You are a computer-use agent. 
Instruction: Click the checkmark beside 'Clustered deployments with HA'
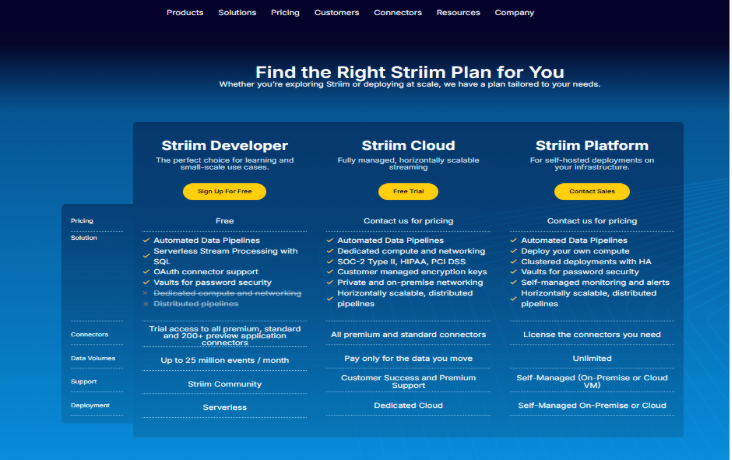coord(514,262)
